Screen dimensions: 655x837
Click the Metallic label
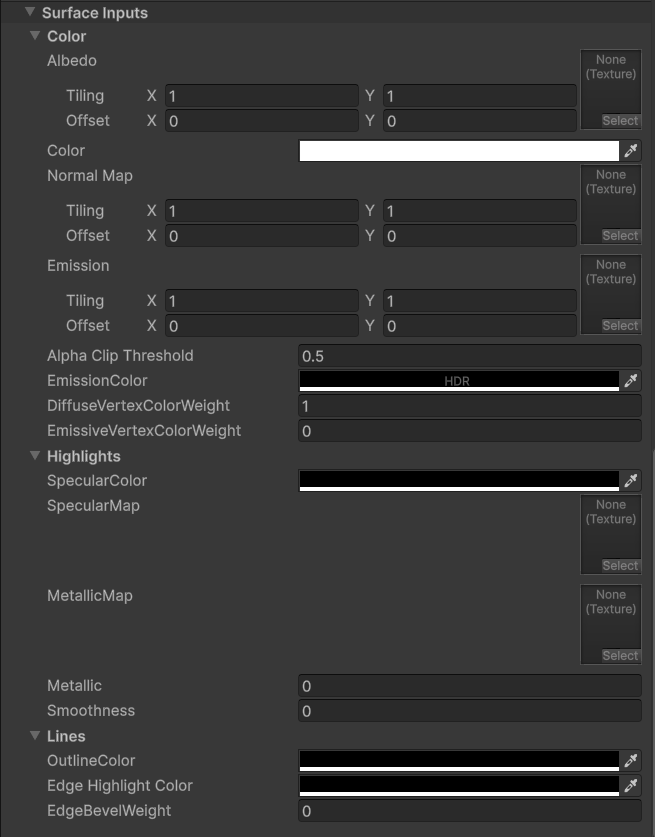pos(74,686)
